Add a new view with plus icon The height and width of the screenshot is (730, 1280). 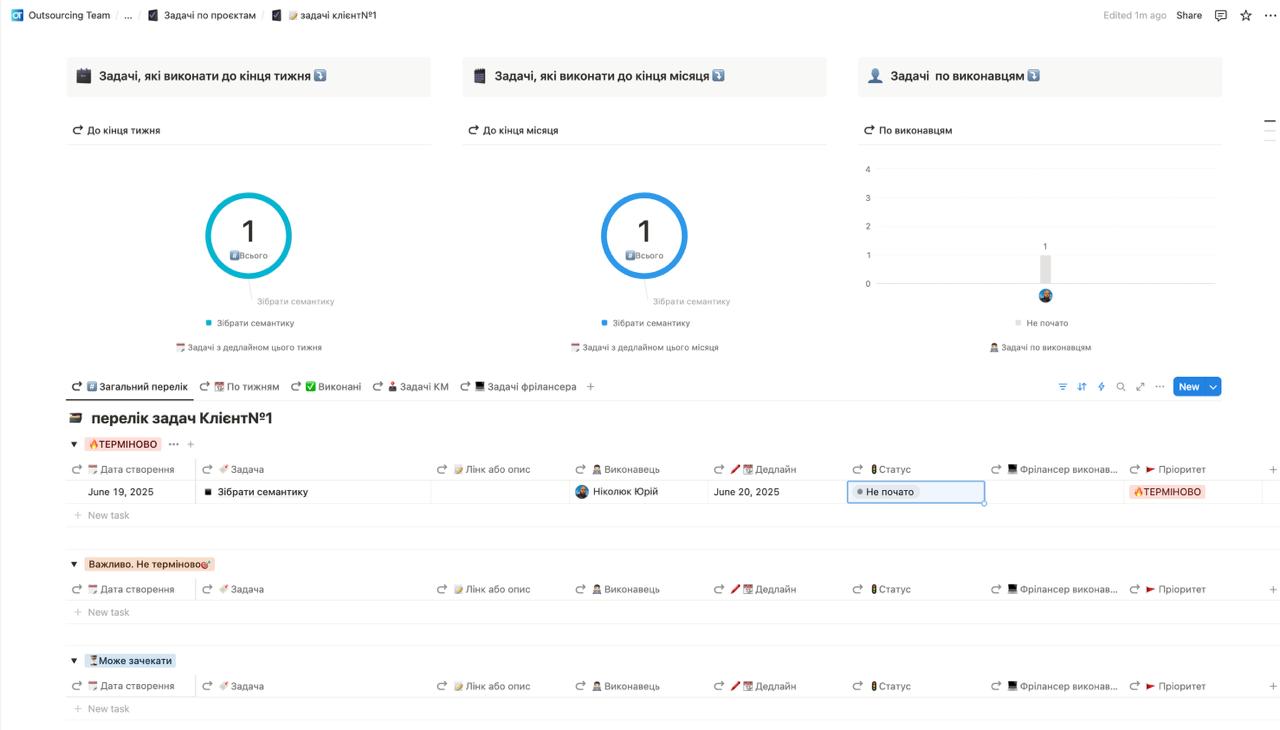pyautogui.click(x=590, y=387)
